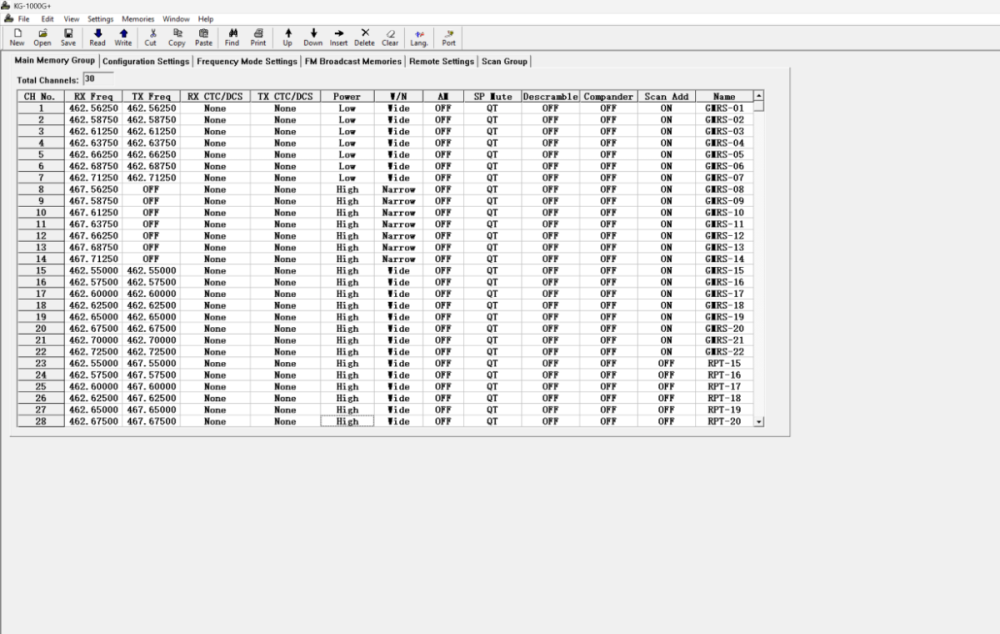
Task: Switch to the Configuration Settings tab
Action: 146,61
